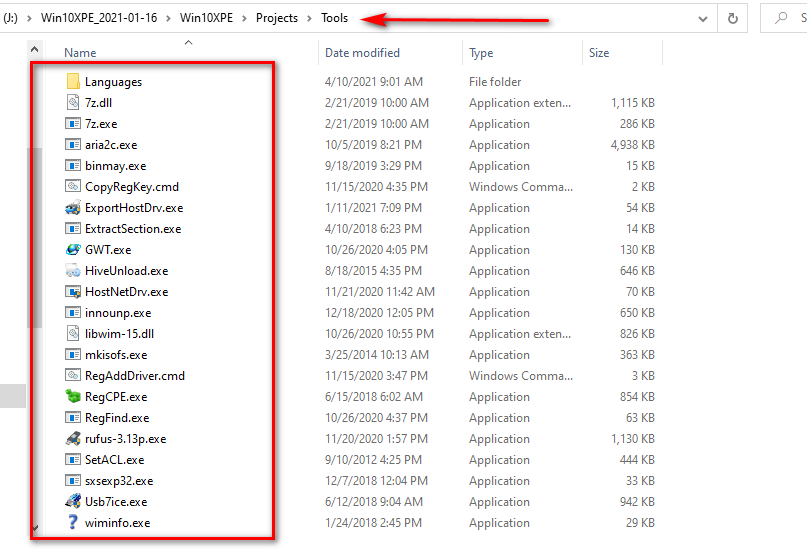Select the file name rufus-3.13p.exe
807x549 pixels.
(126, 439)
